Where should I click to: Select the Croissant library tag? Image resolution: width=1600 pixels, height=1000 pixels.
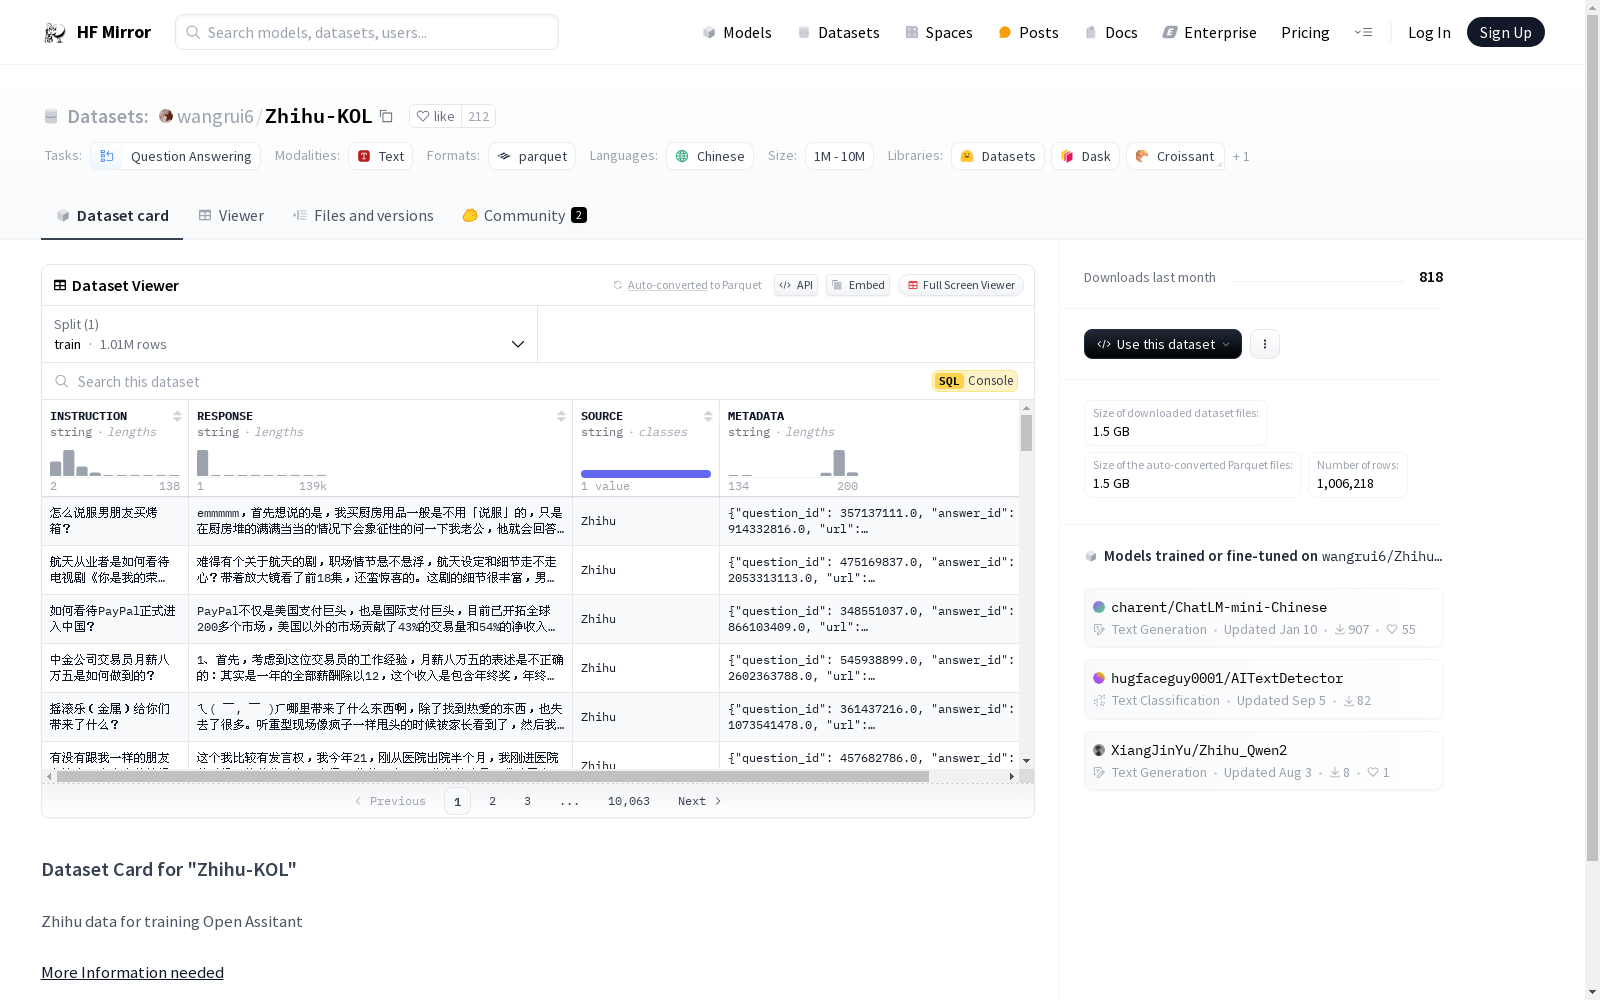point(1175,156)
